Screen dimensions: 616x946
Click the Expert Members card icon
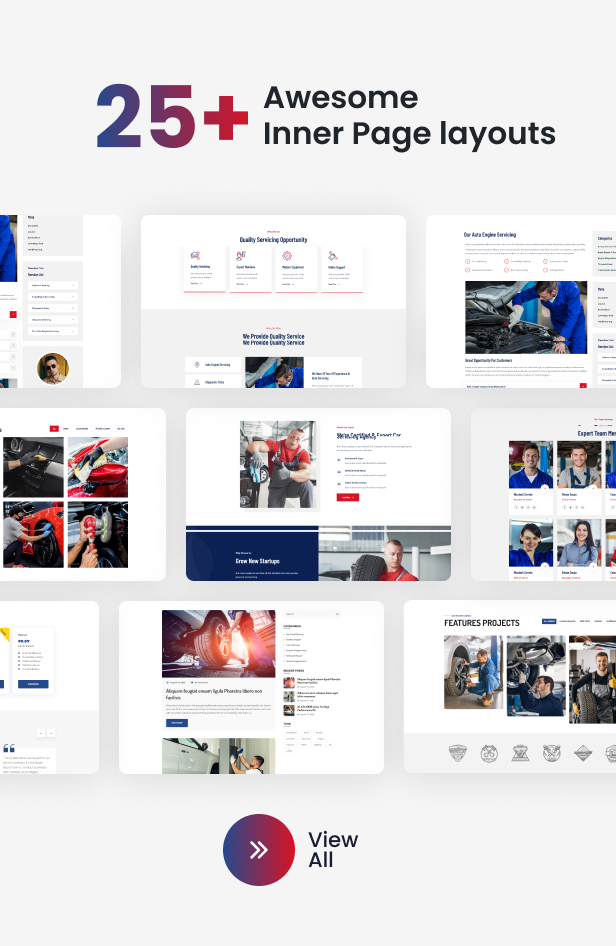(241, 256)
